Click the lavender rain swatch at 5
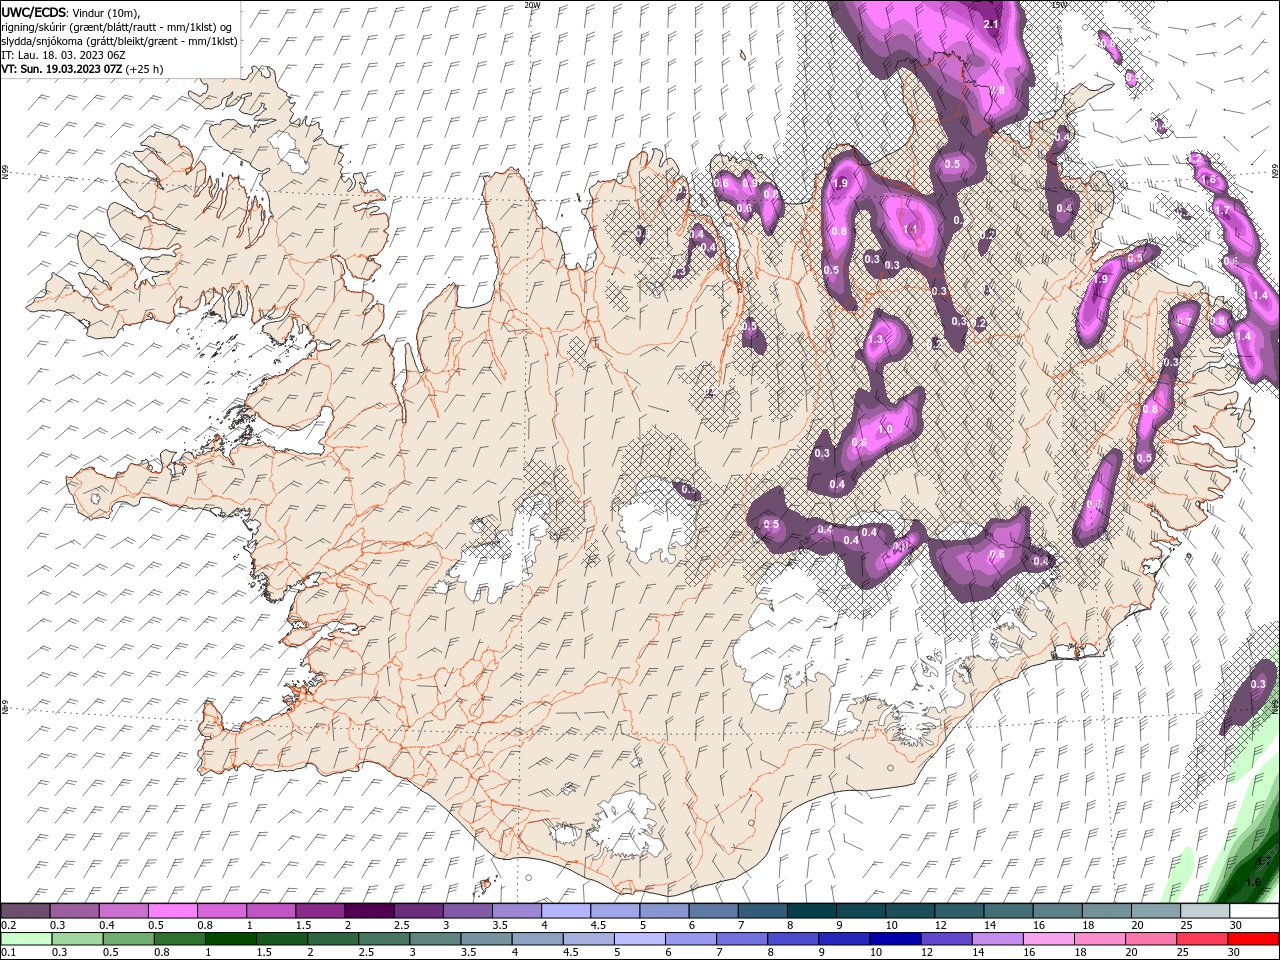 (x=638, y=939)
